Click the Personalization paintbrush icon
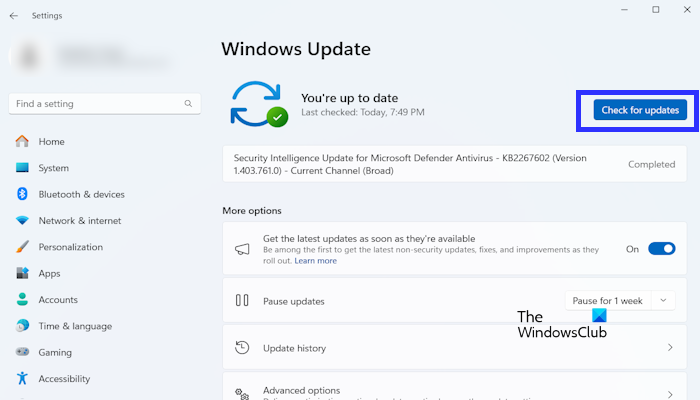This screenshot has width=700, height=400. [22, 246]
